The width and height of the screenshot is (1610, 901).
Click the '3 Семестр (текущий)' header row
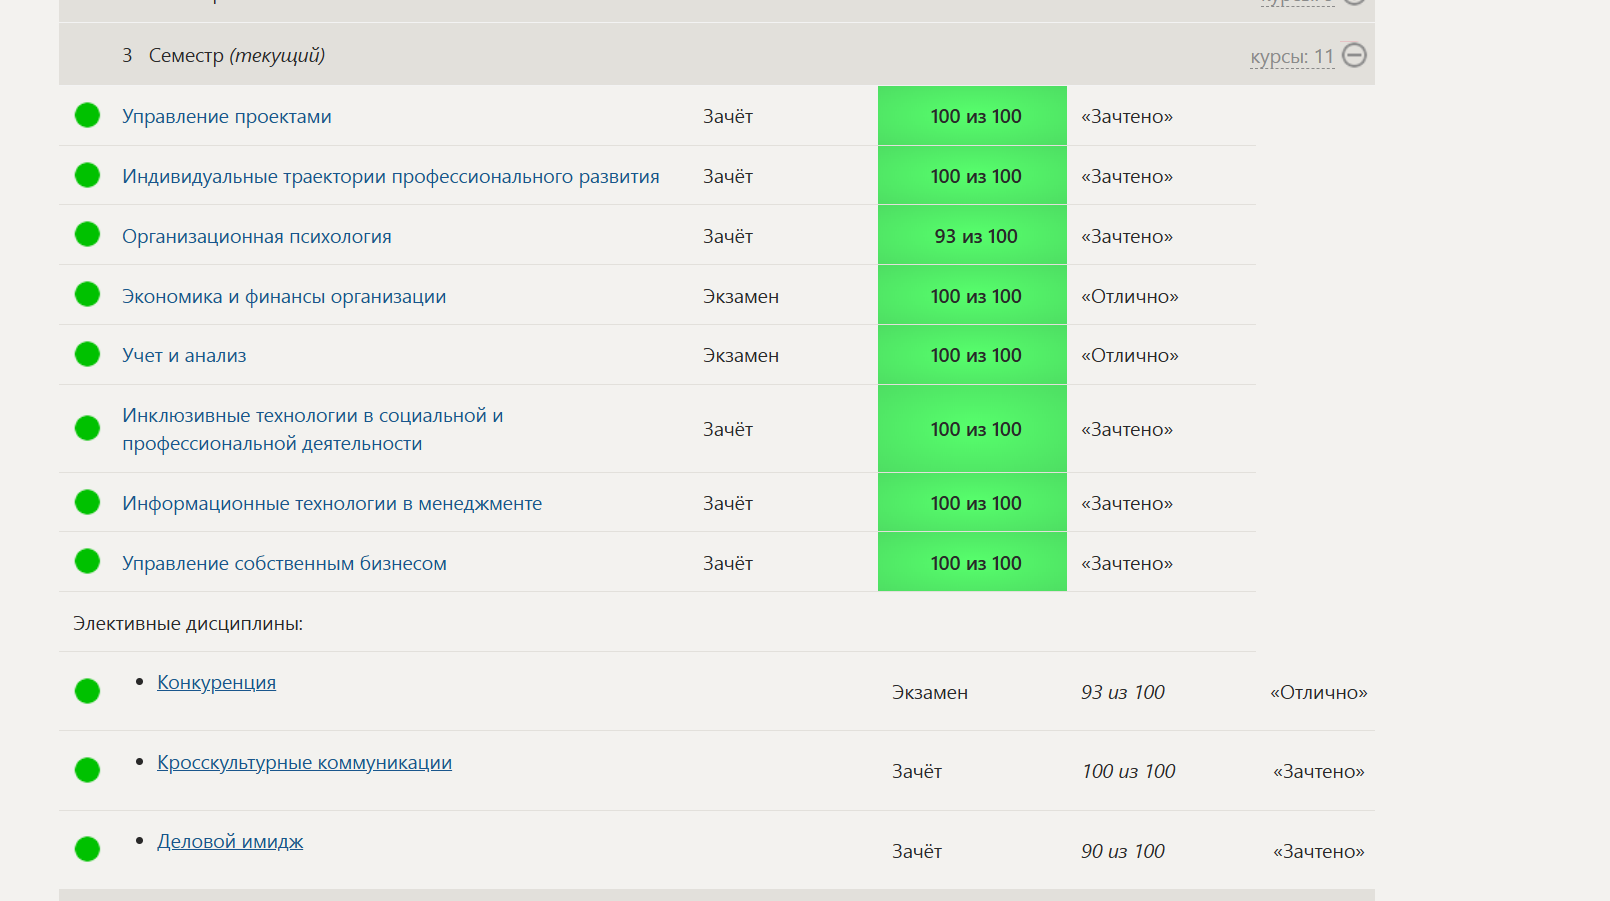click(x=600, y=55)
